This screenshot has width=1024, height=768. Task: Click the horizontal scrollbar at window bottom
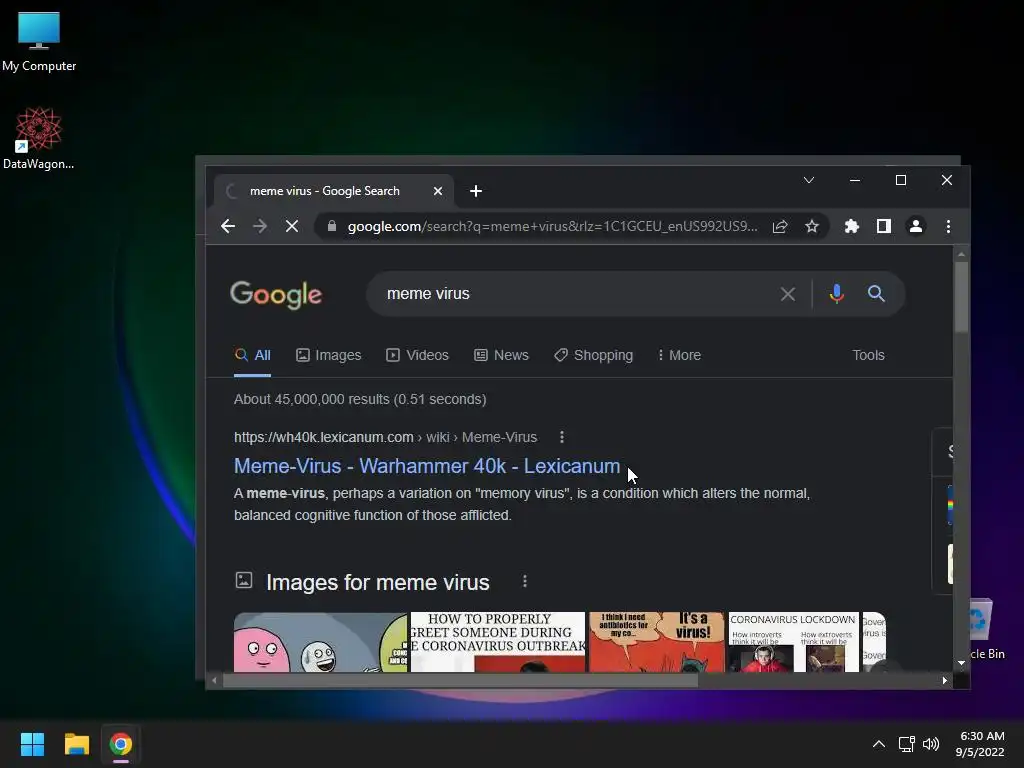point(460,680)
